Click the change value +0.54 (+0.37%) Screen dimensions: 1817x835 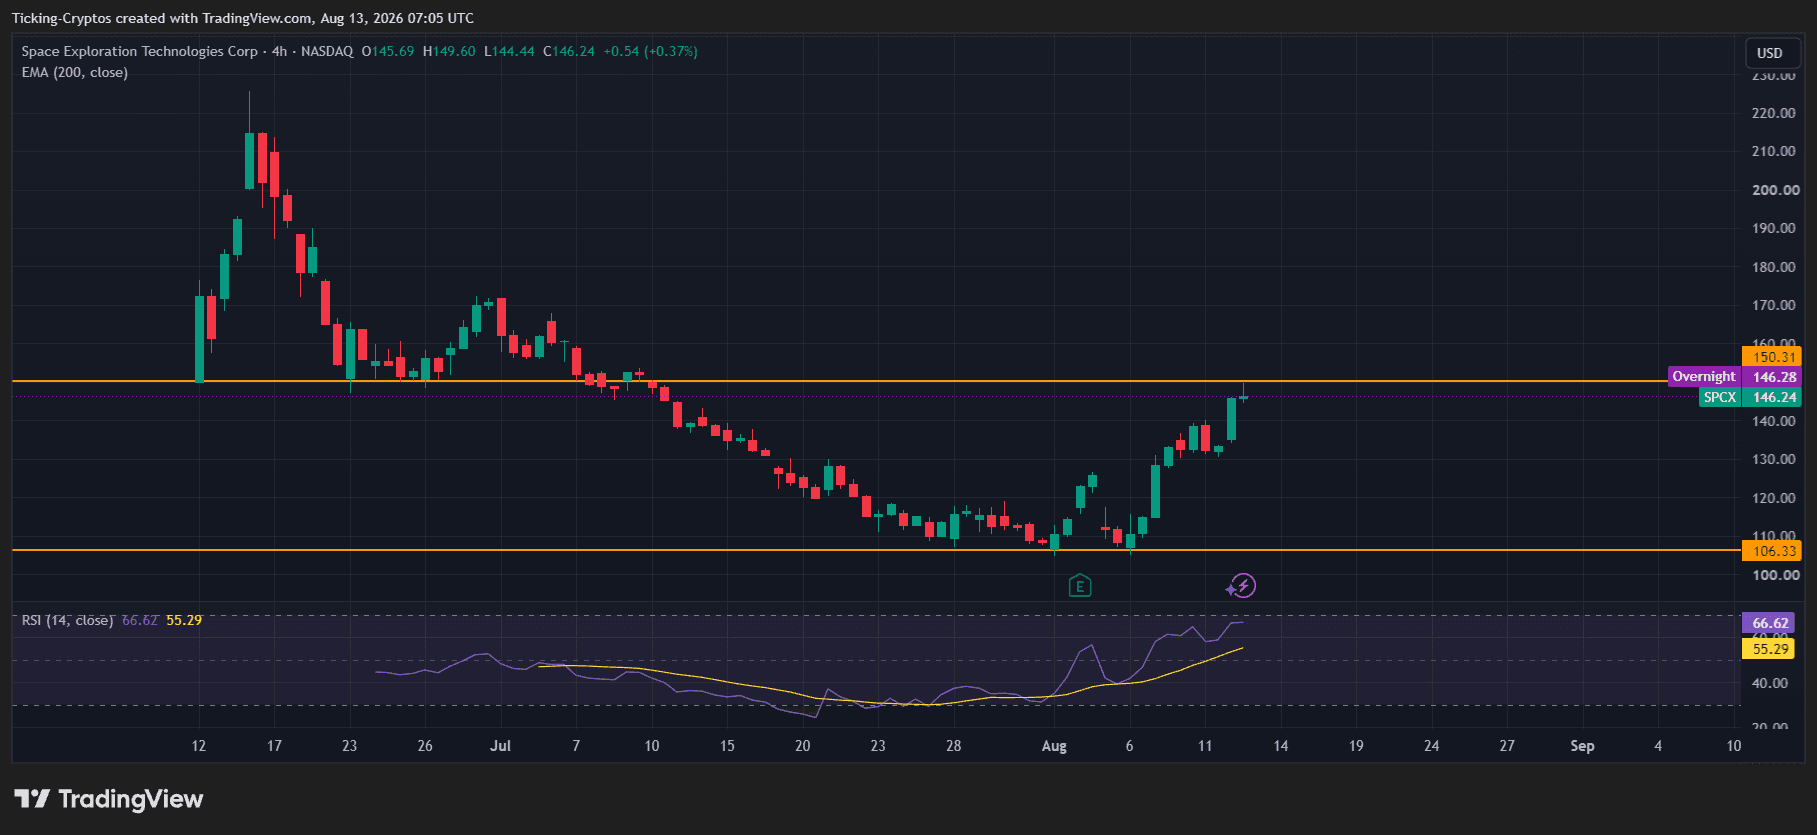[x=651, y=51]
